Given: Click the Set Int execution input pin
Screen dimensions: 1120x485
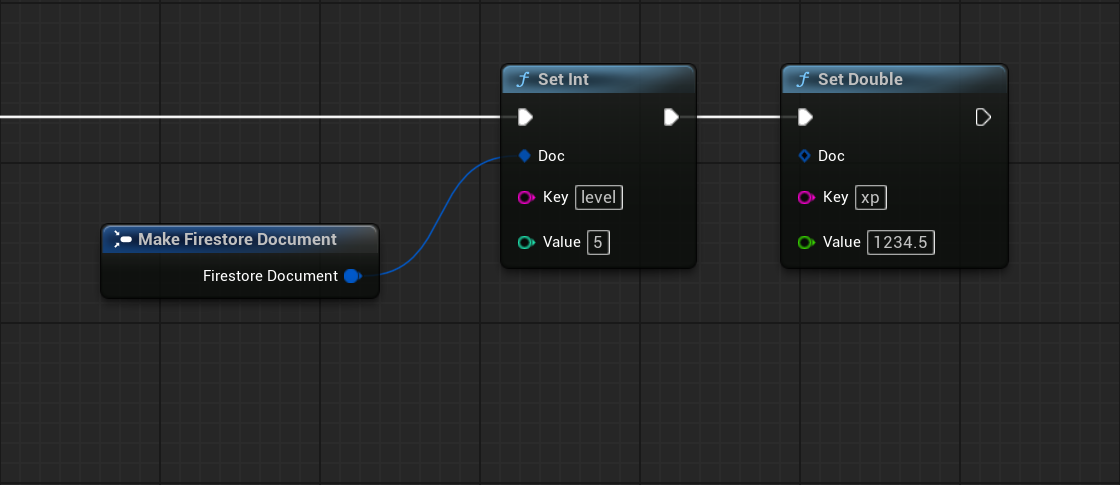Looking at the screenshot, I should (x=525, y=118).
